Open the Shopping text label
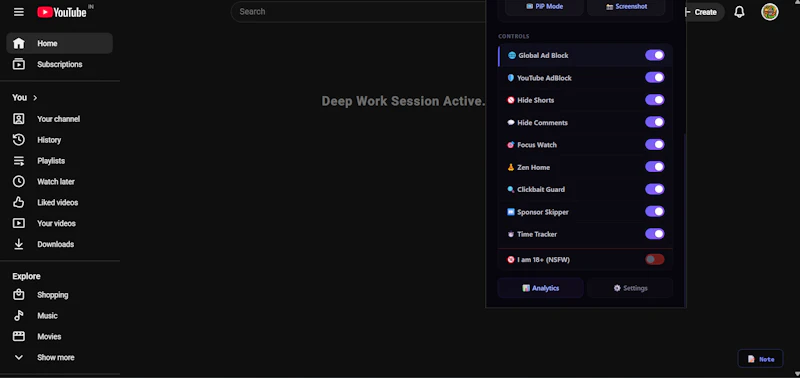 53,295
